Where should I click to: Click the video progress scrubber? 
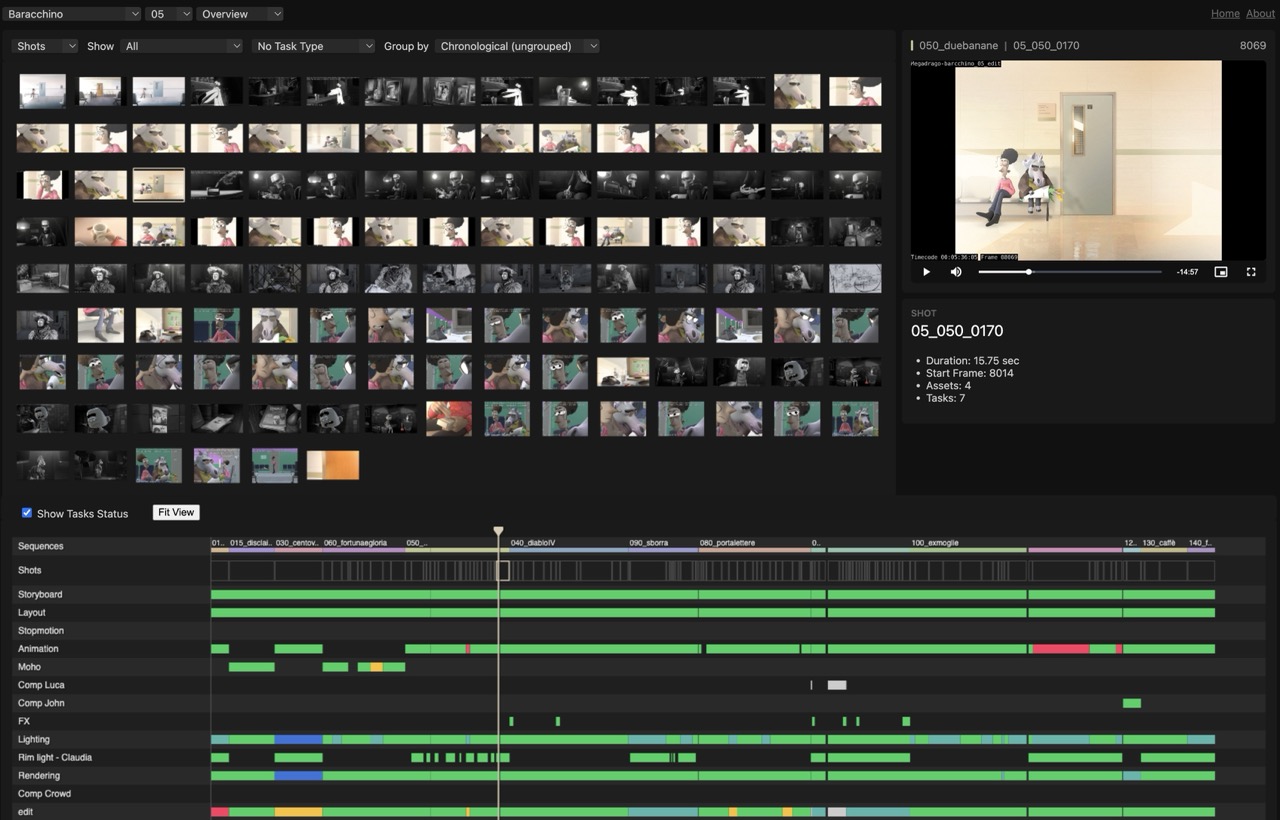tap(1069, 272)
